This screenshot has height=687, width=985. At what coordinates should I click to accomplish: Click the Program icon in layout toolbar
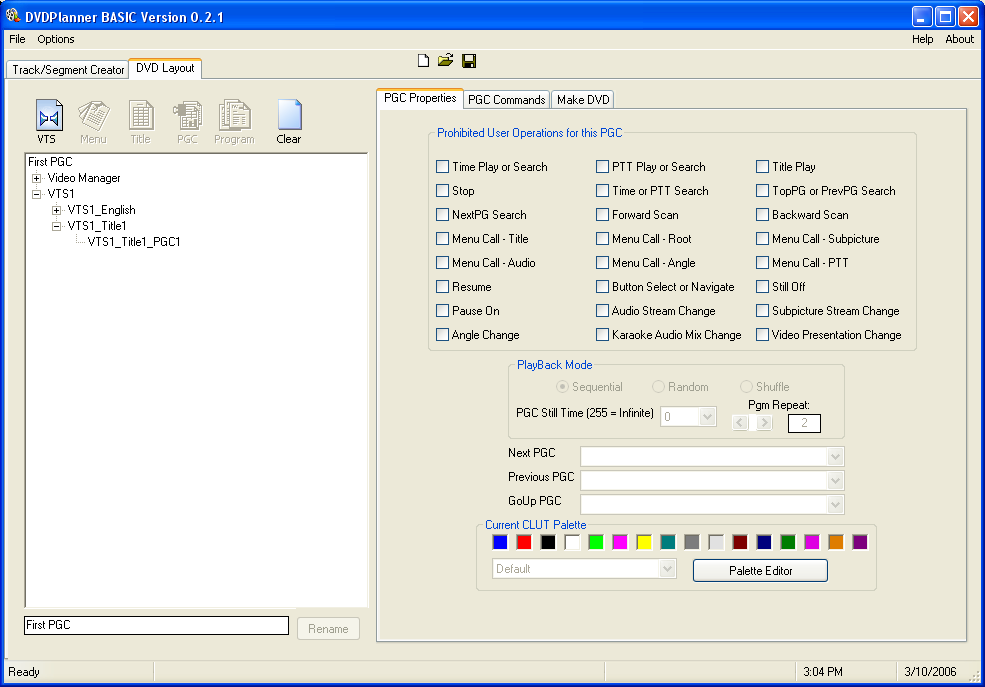(234, 118)
